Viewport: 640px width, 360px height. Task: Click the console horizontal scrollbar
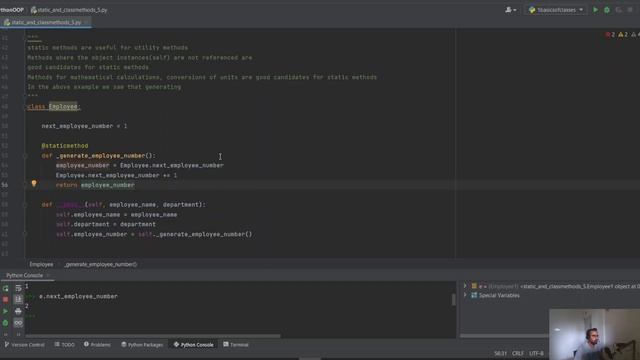[x=153, y=336]
